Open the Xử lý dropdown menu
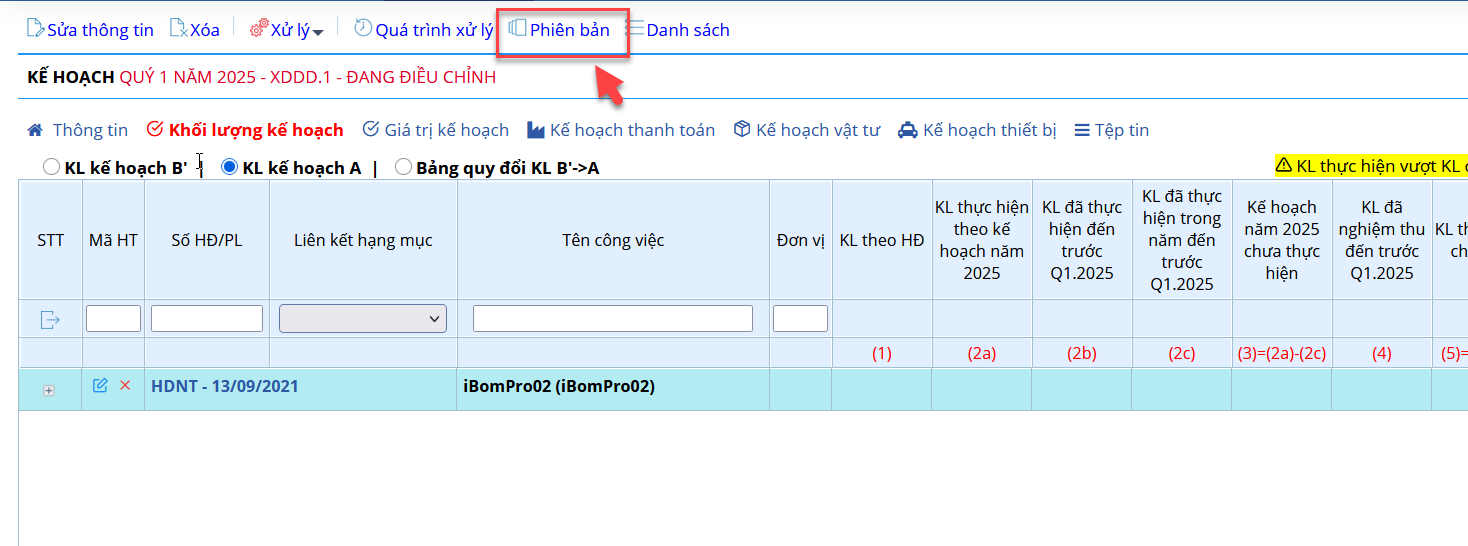 coord(287,30)
